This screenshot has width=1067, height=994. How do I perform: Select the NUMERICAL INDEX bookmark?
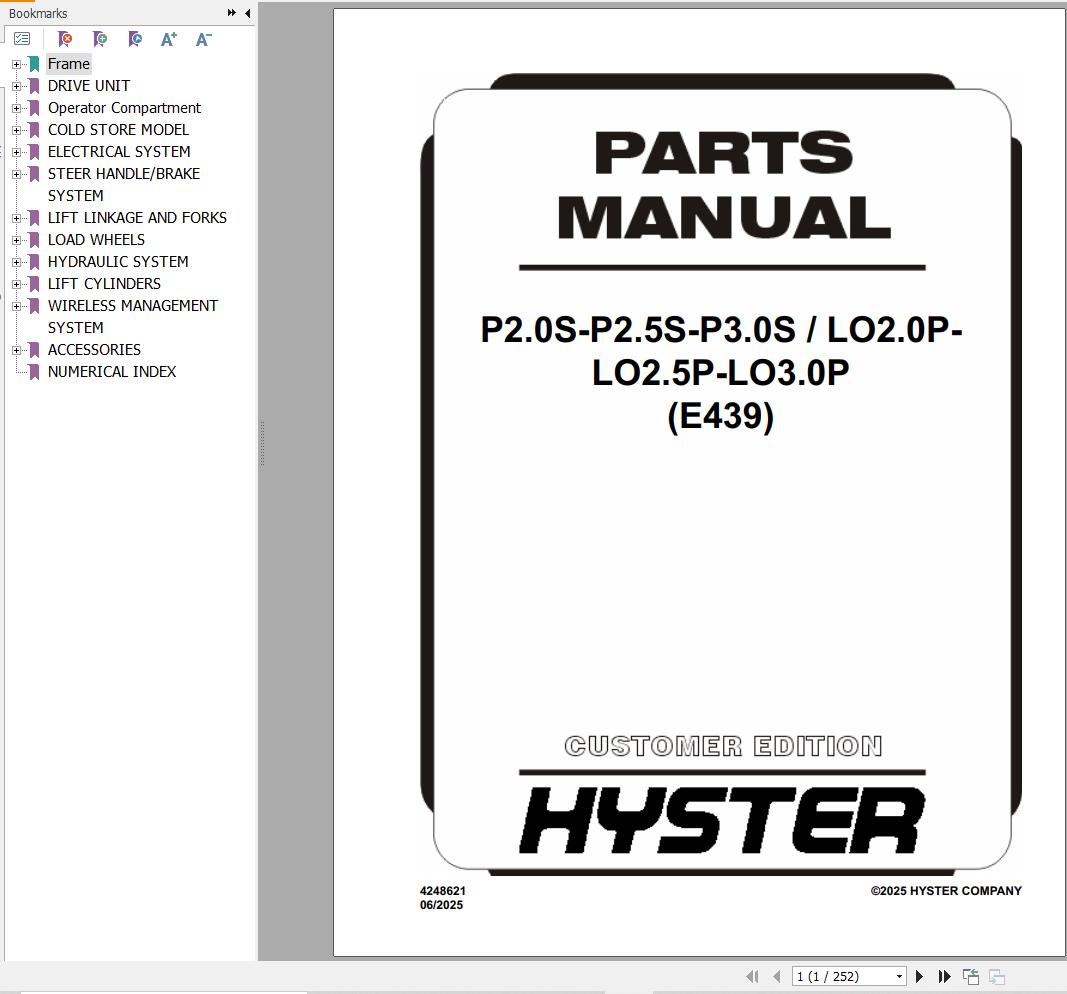point(112,371)
